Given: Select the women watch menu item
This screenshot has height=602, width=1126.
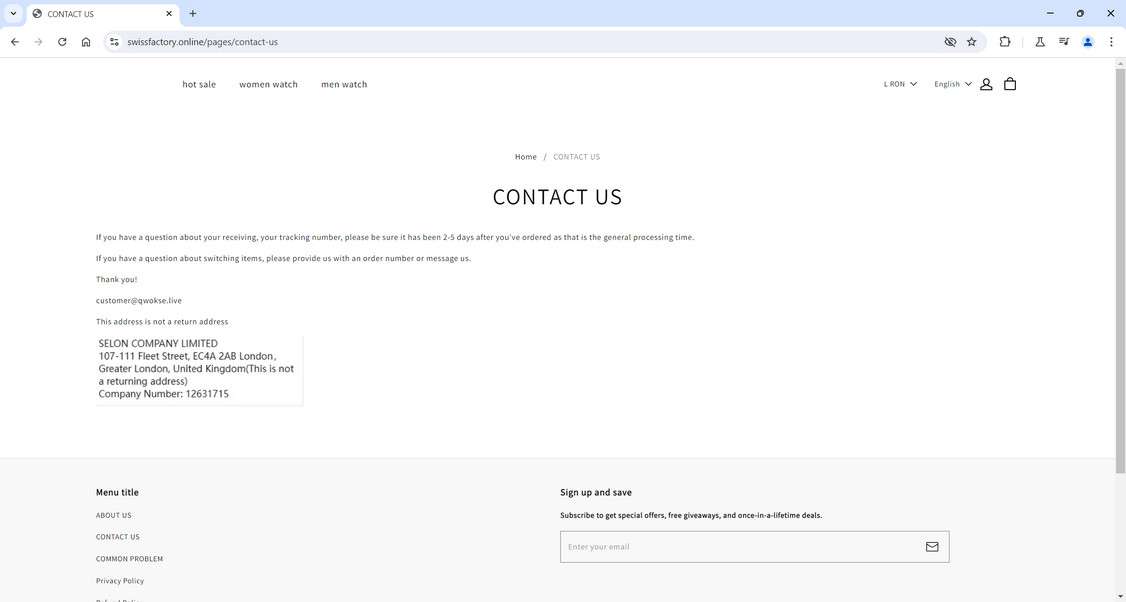Looking at the screenshot, I should [x=268, y=85].
